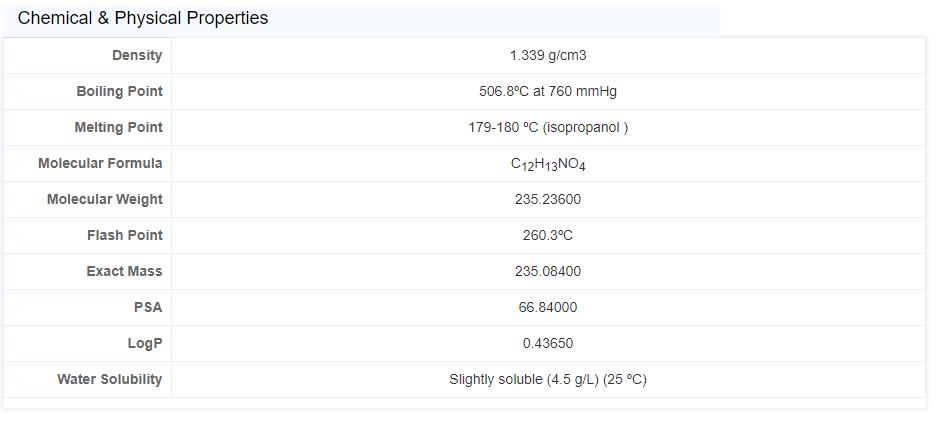Select the 235.23600 molecular weight value
Viewport: 944px width, 429px height.
[548, 199]
